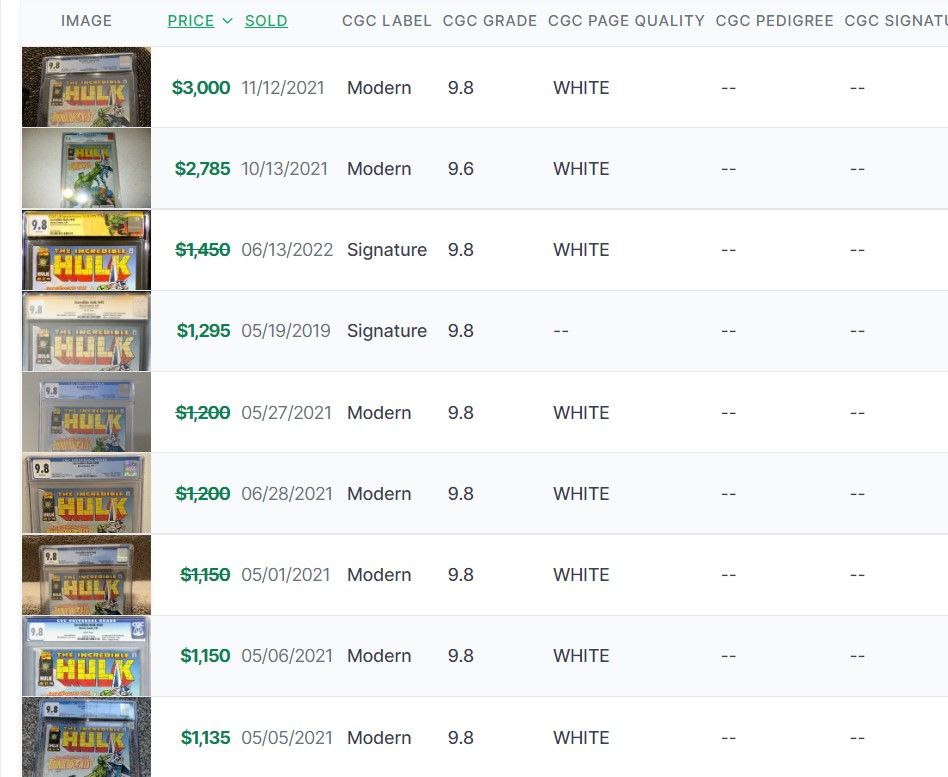The image size is (948, 777).
Task: Open the thumbnail in the 05/01/2021 row
Action: 86,574
